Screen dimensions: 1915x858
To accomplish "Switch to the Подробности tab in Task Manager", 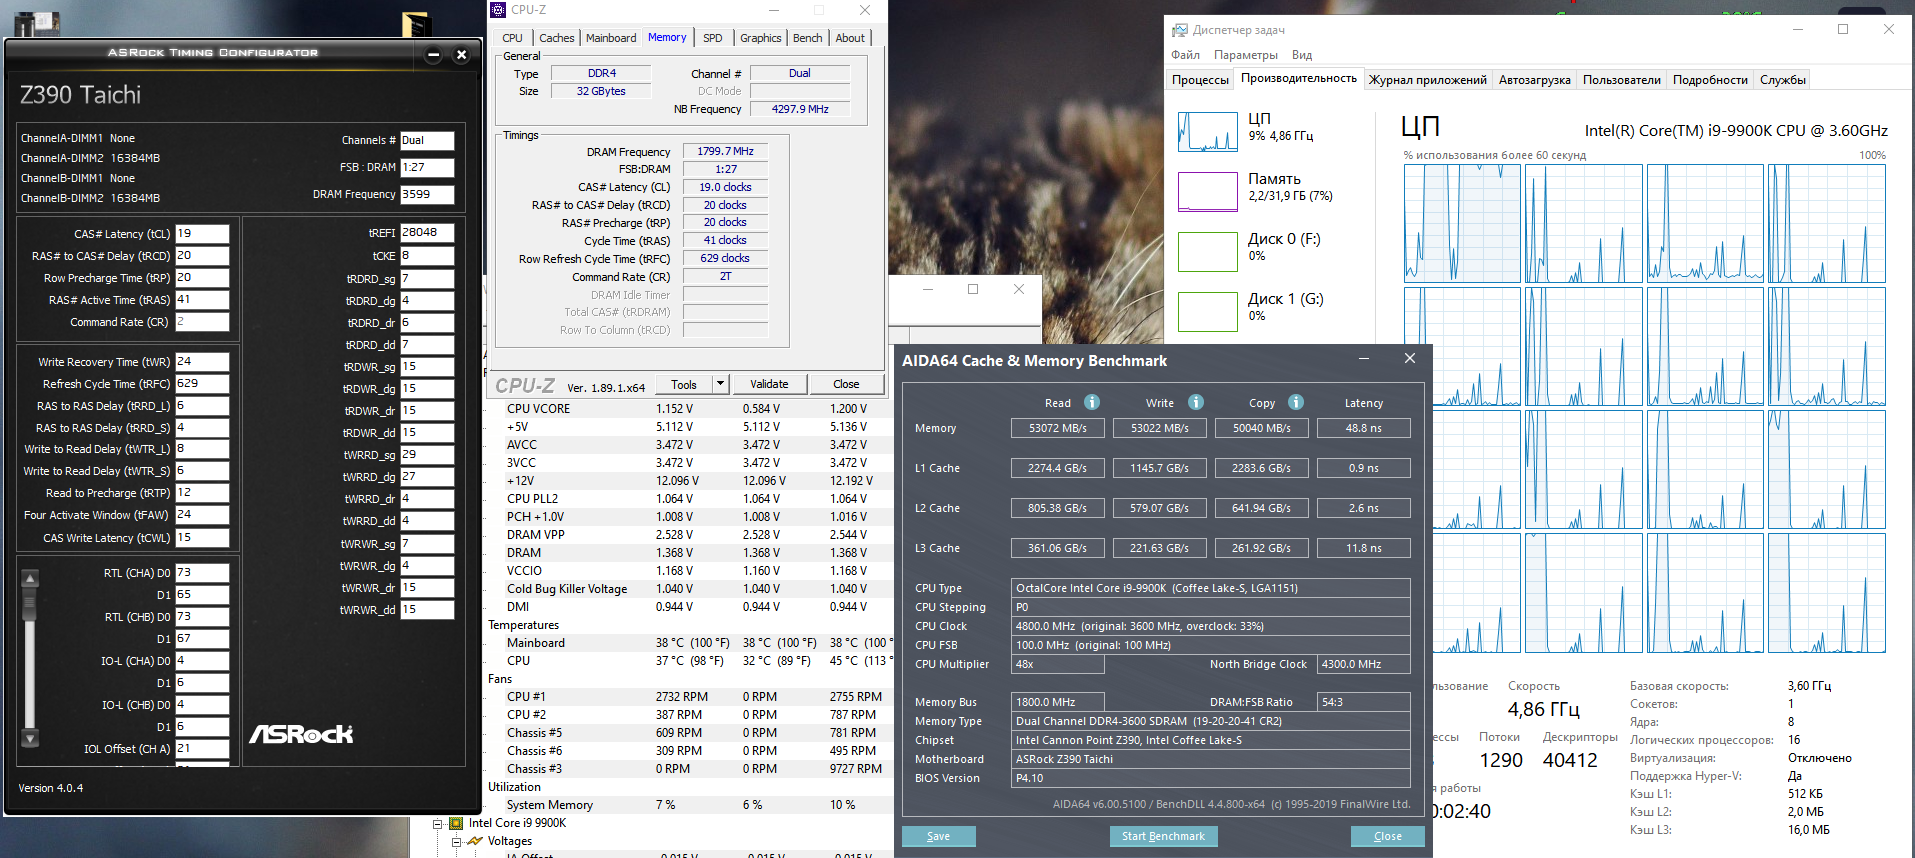I will tap(1711, 80).
